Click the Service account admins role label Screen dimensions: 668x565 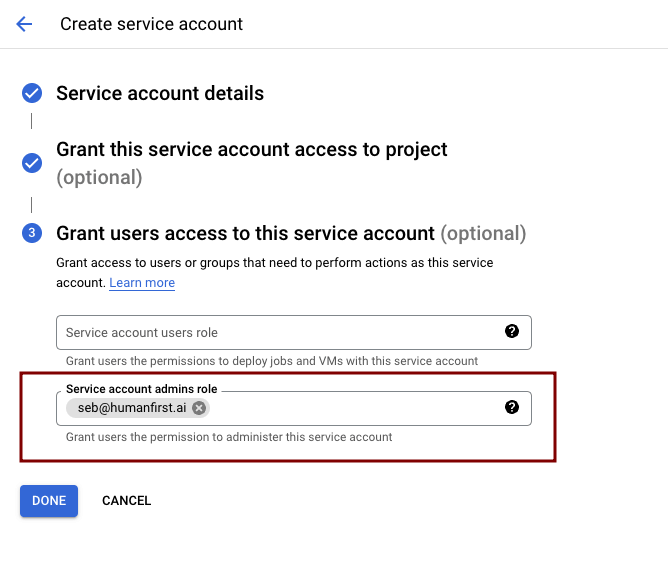(141, 389)
